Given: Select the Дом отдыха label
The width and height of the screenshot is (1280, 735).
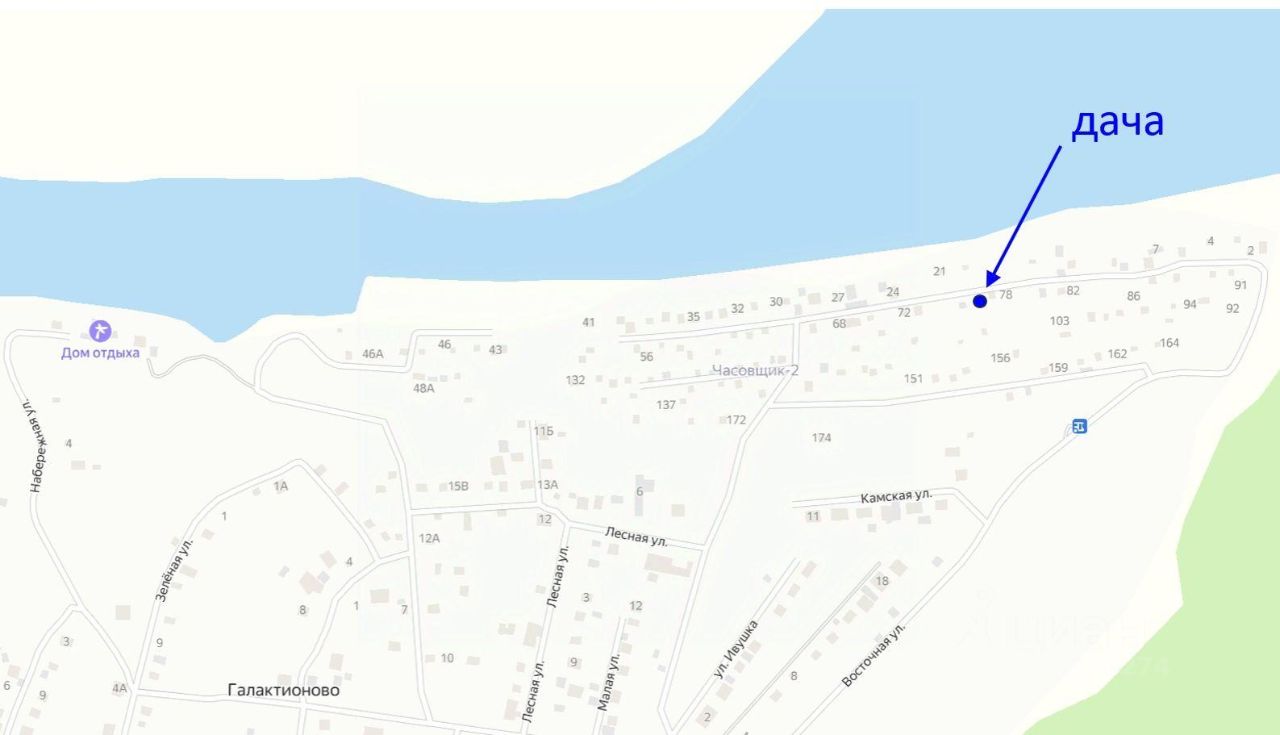Looking at the screenshot, I should click(100, 353).
